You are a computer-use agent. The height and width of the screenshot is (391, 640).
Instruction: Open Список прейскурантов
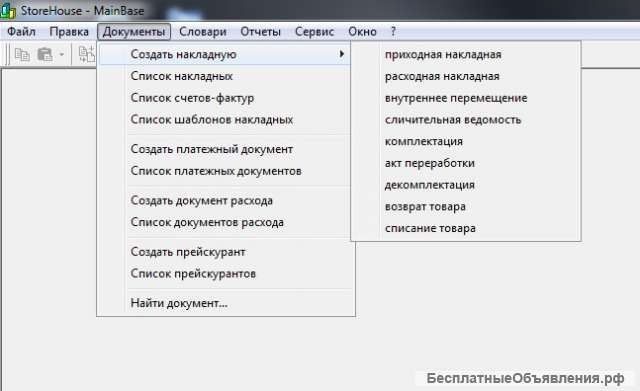pos(225,273)
